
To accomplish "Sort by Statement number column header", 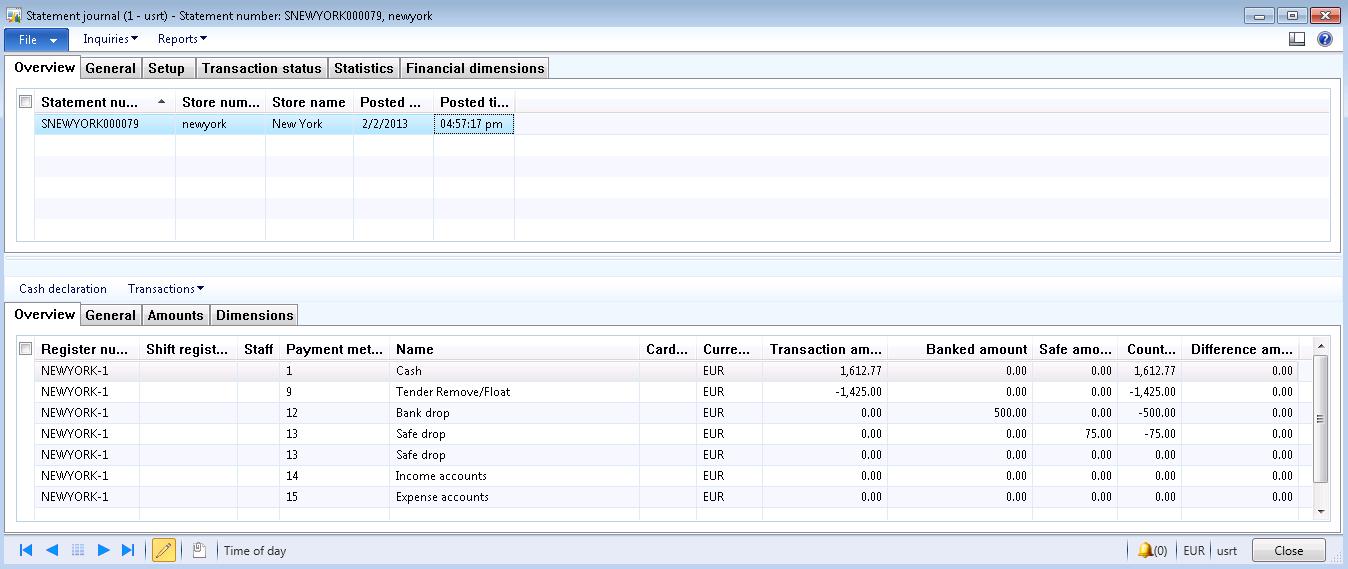I will click(x=105, y=102).
